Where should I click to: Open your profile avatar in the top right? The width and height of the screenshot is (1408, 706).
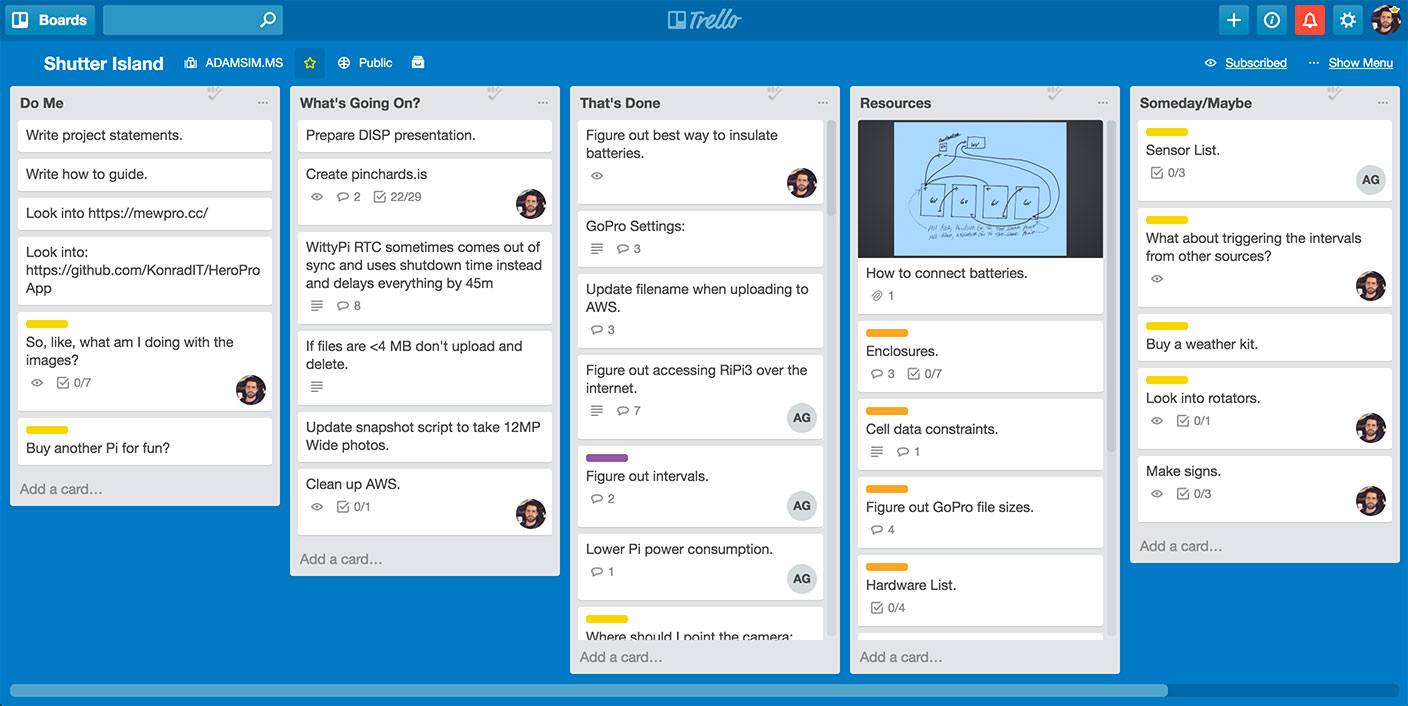pos(1386,19)
